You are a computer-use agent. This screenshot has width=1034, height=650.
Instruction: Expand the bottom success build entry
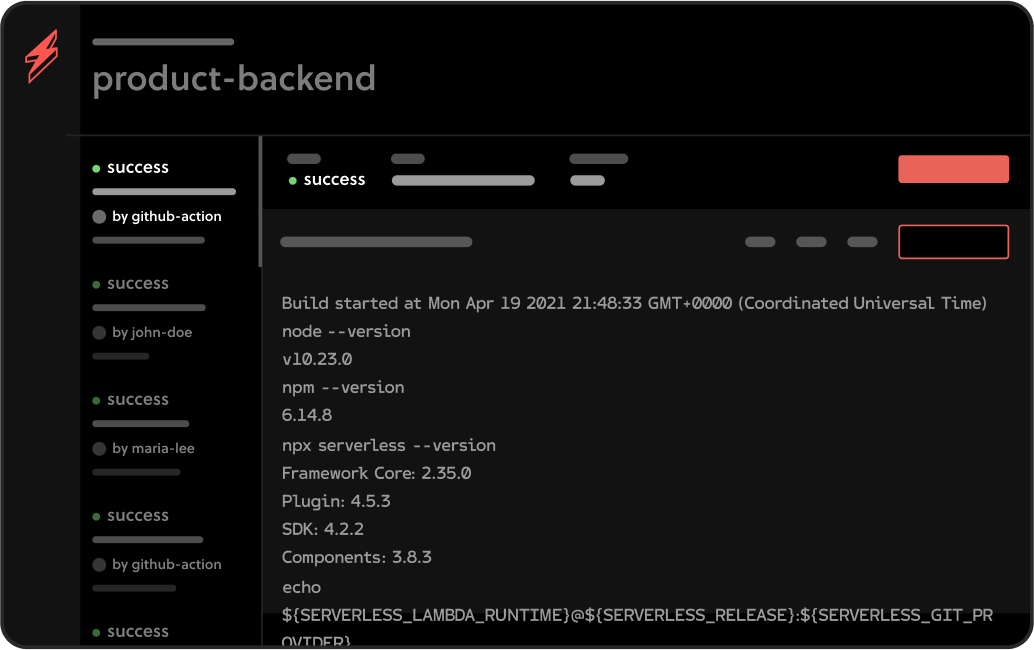coord(135,631)
